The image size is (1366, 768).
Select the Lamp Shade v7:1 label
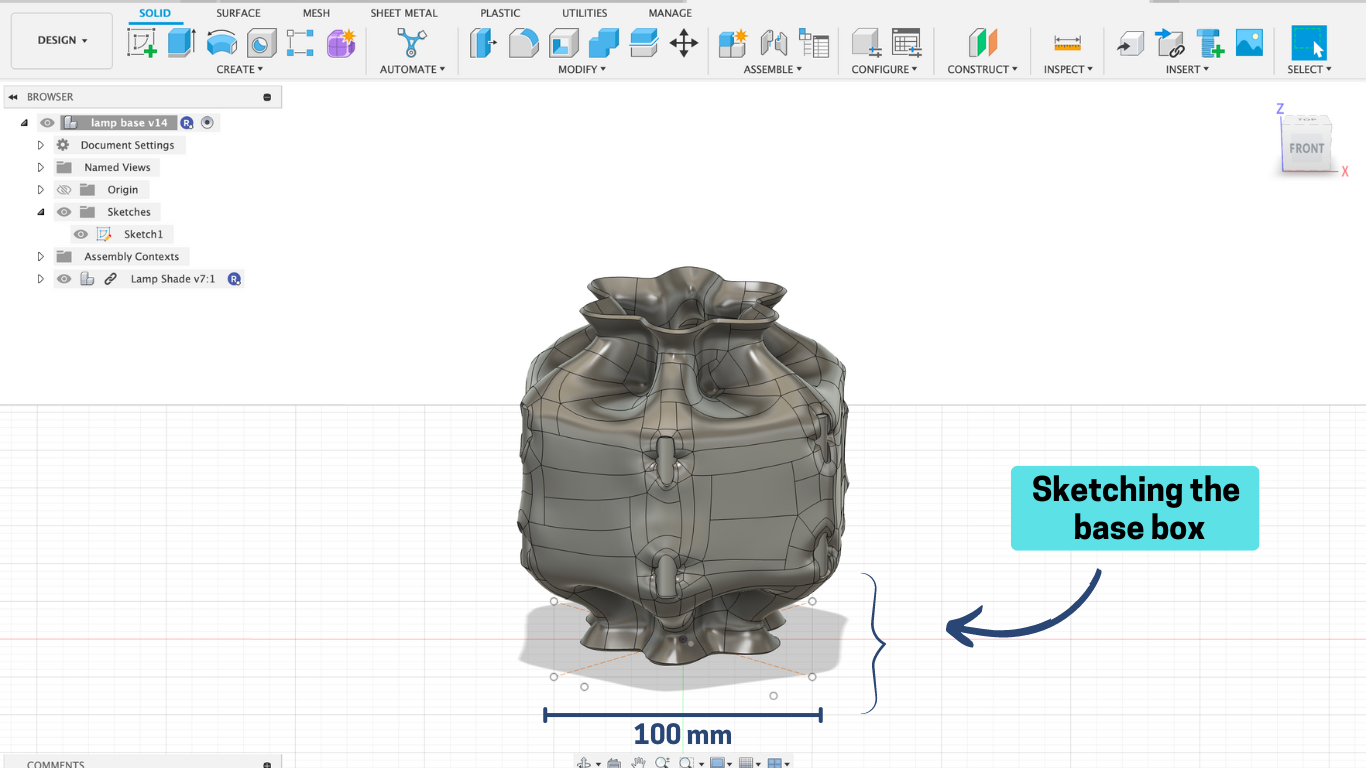173,279
